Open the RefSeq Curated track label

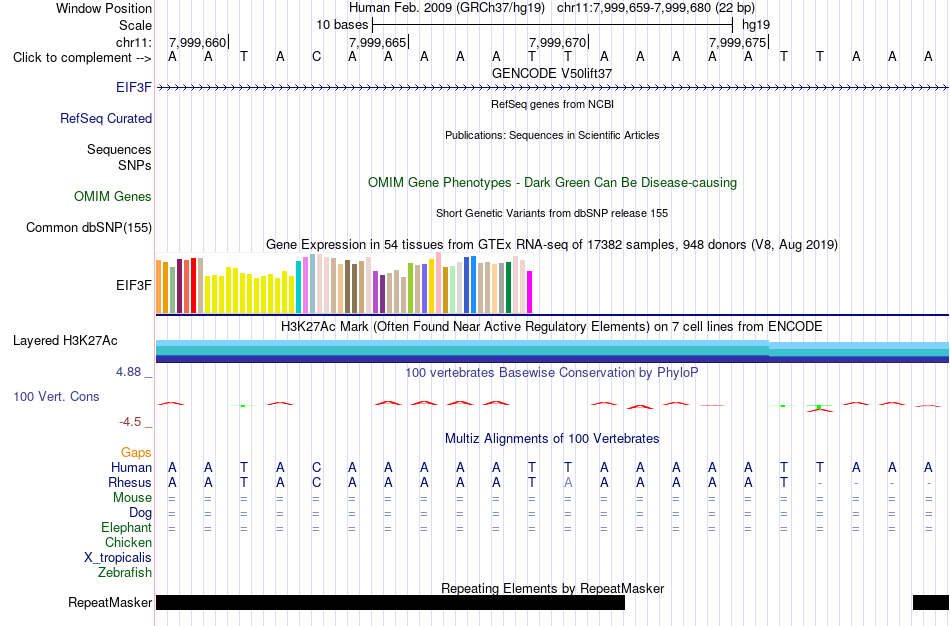coord(105,118)
